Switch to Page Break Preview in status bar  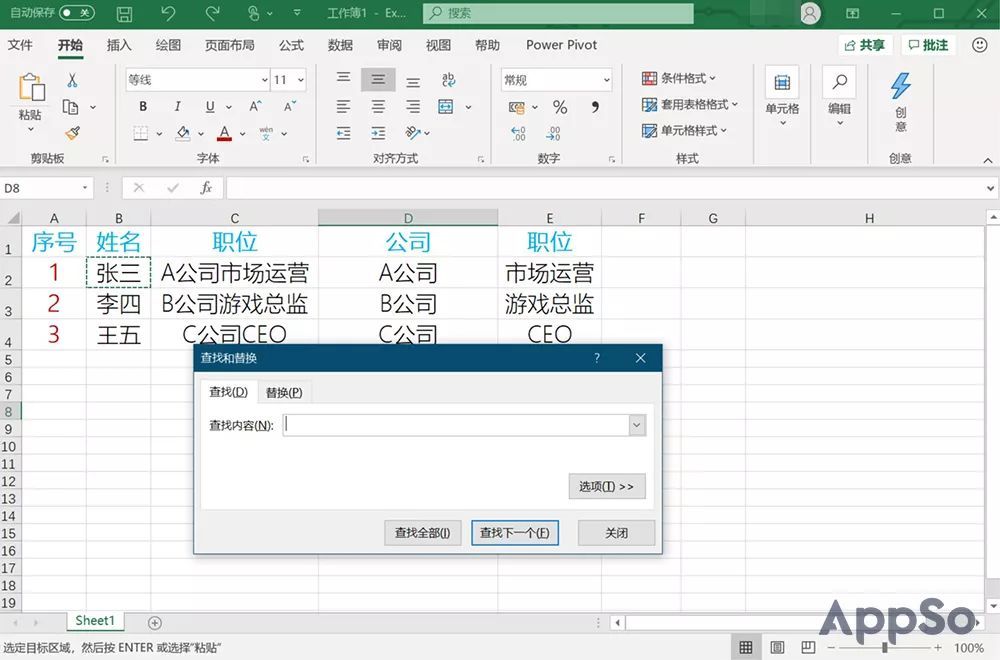coord(808,648)
